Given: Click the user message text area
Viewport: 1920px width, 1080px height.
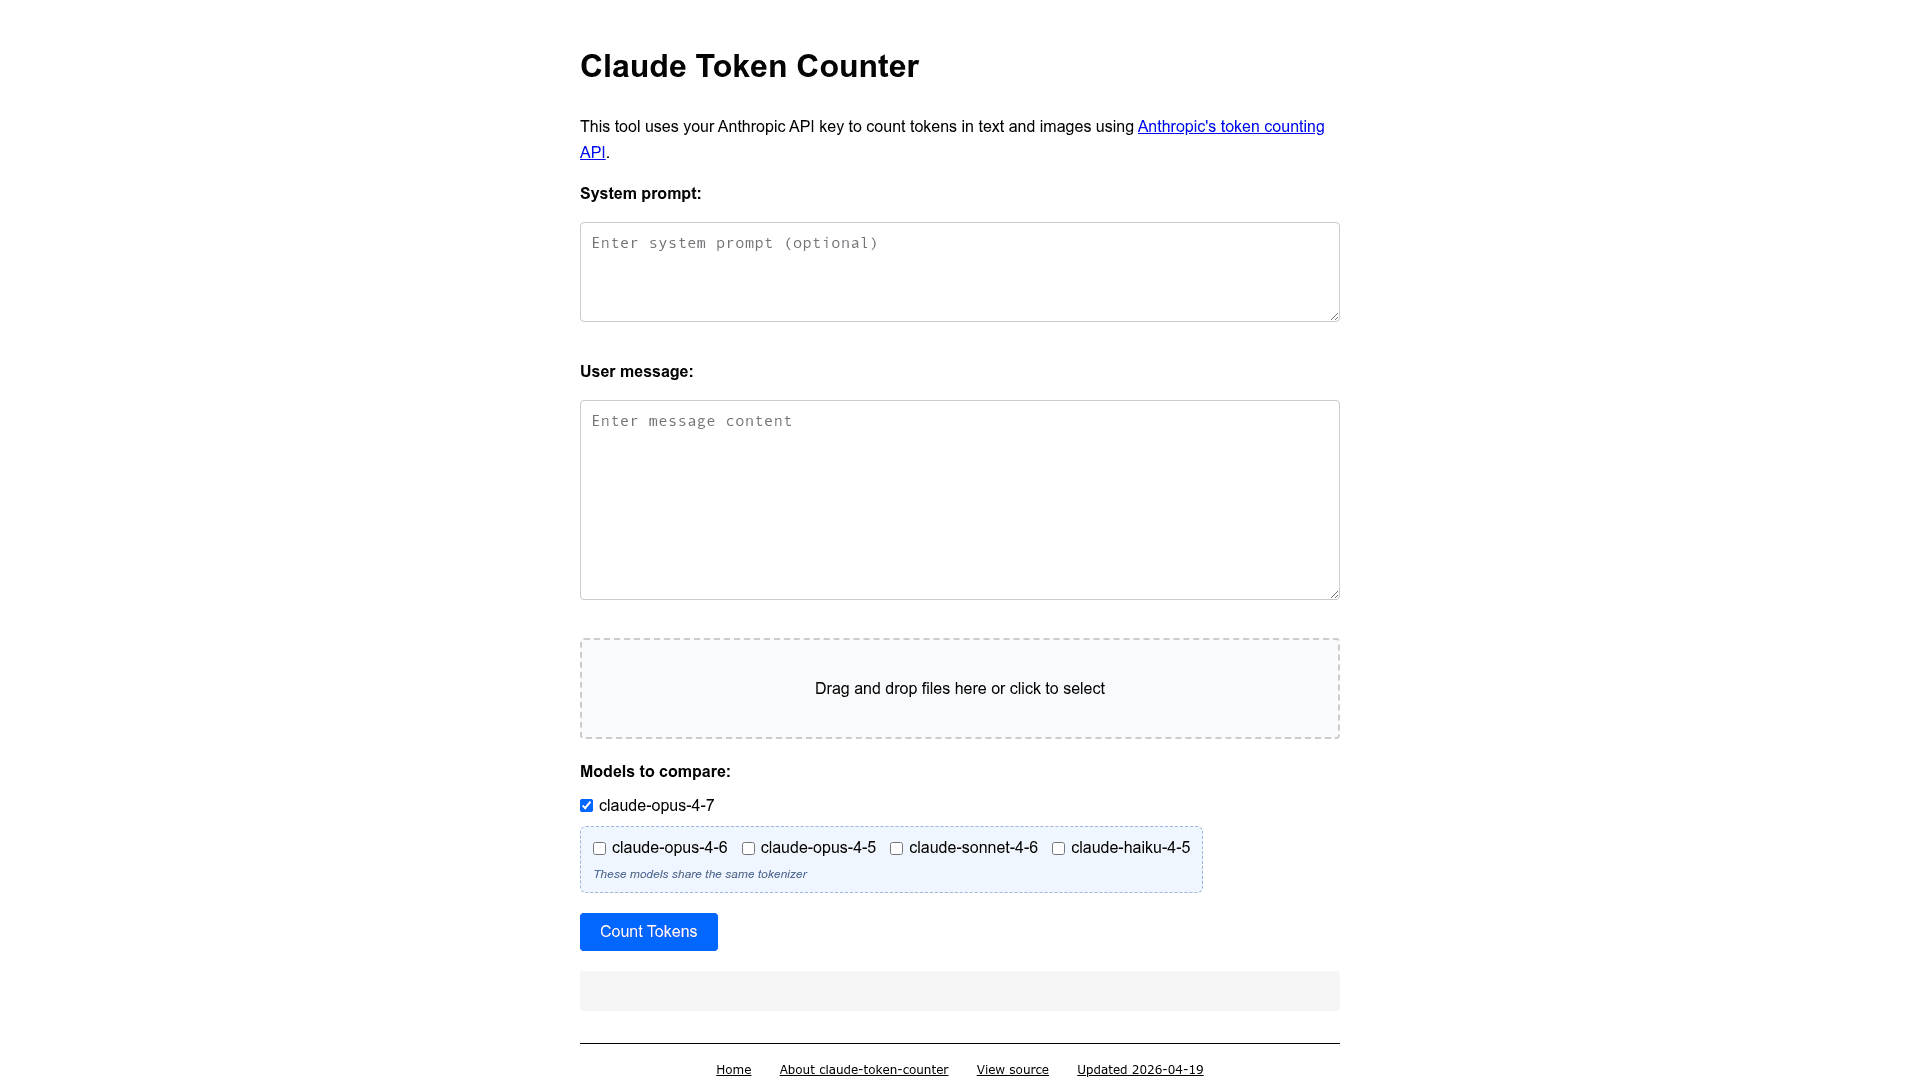Looking at the screenshot, I should coord(959,500).
